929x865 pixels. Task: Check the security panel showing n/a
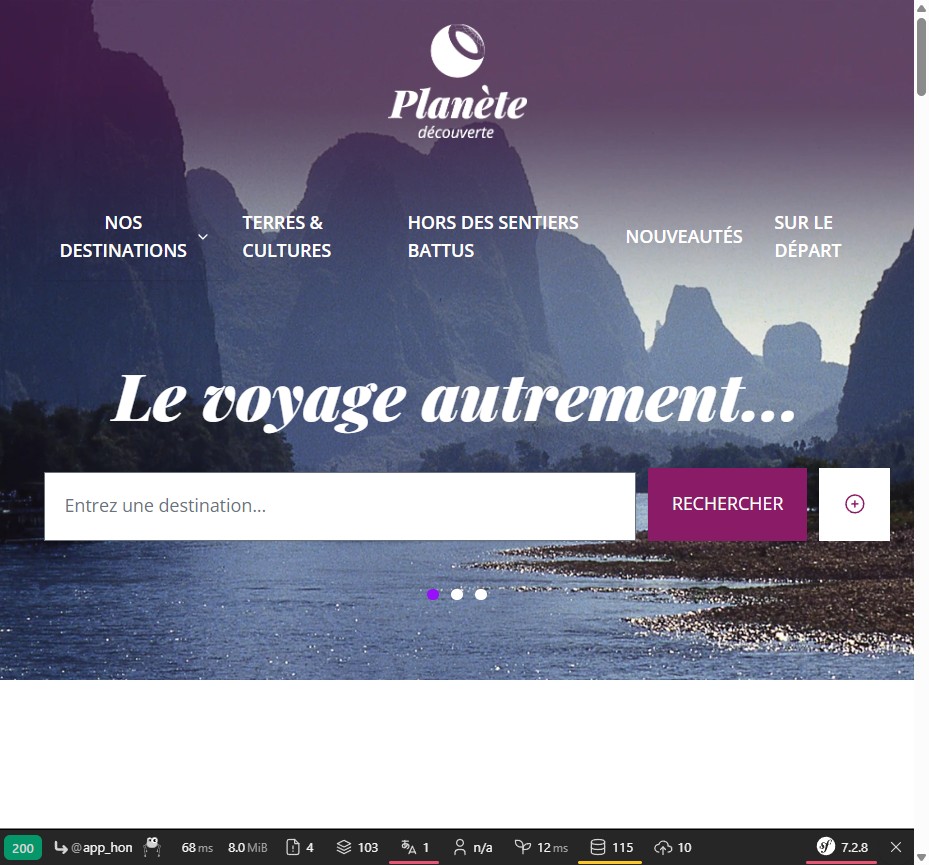pyautogui.click(x=471, y=847)
